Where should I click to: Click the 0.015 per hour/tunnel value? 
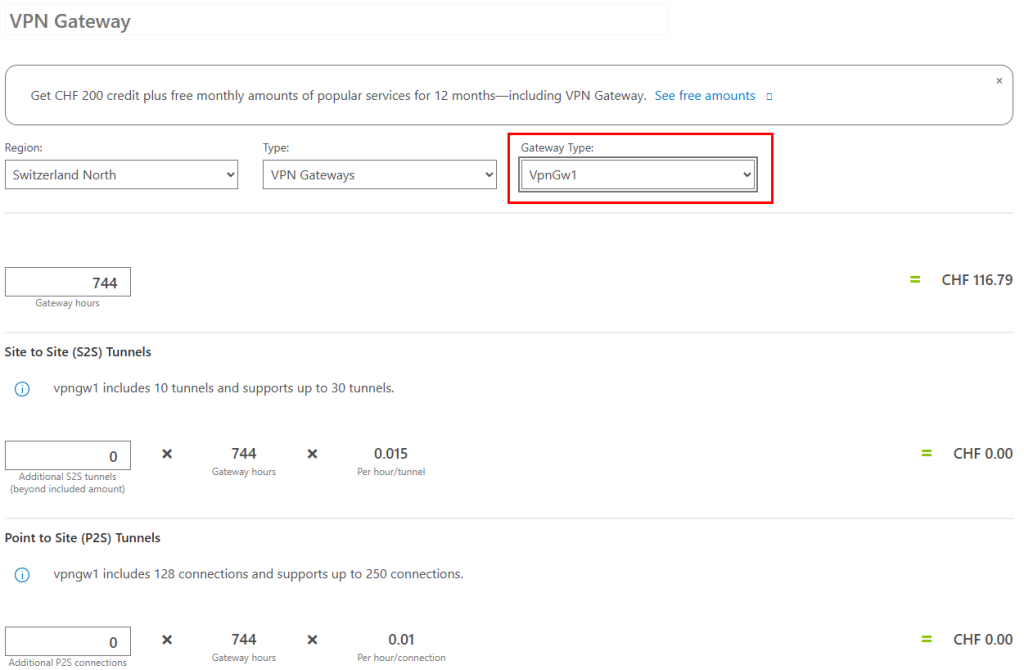[x=391, y=454]
